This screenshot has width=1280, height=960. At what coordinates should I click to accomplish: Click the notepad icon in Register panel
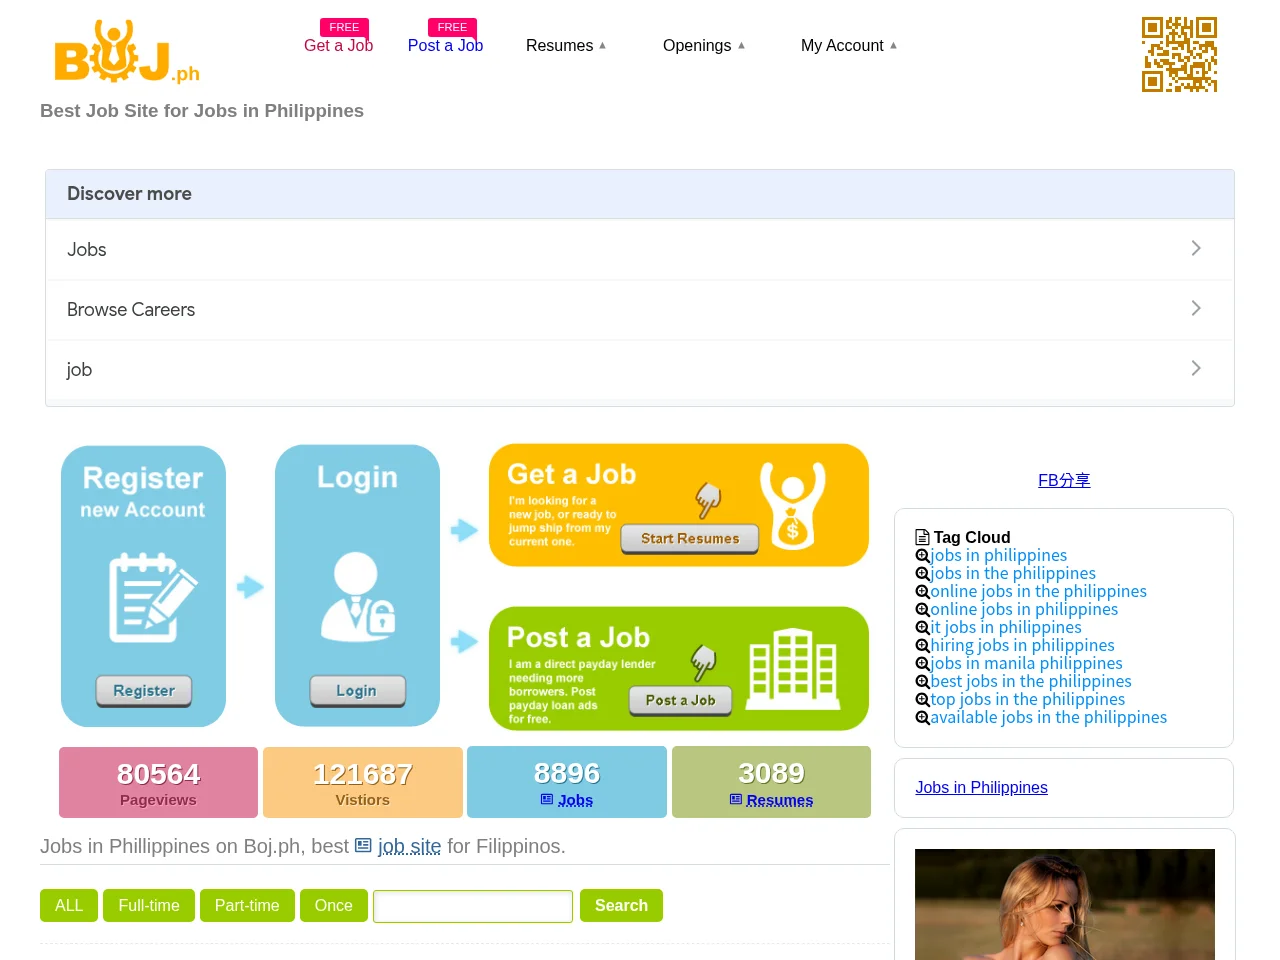click(152, 597)
